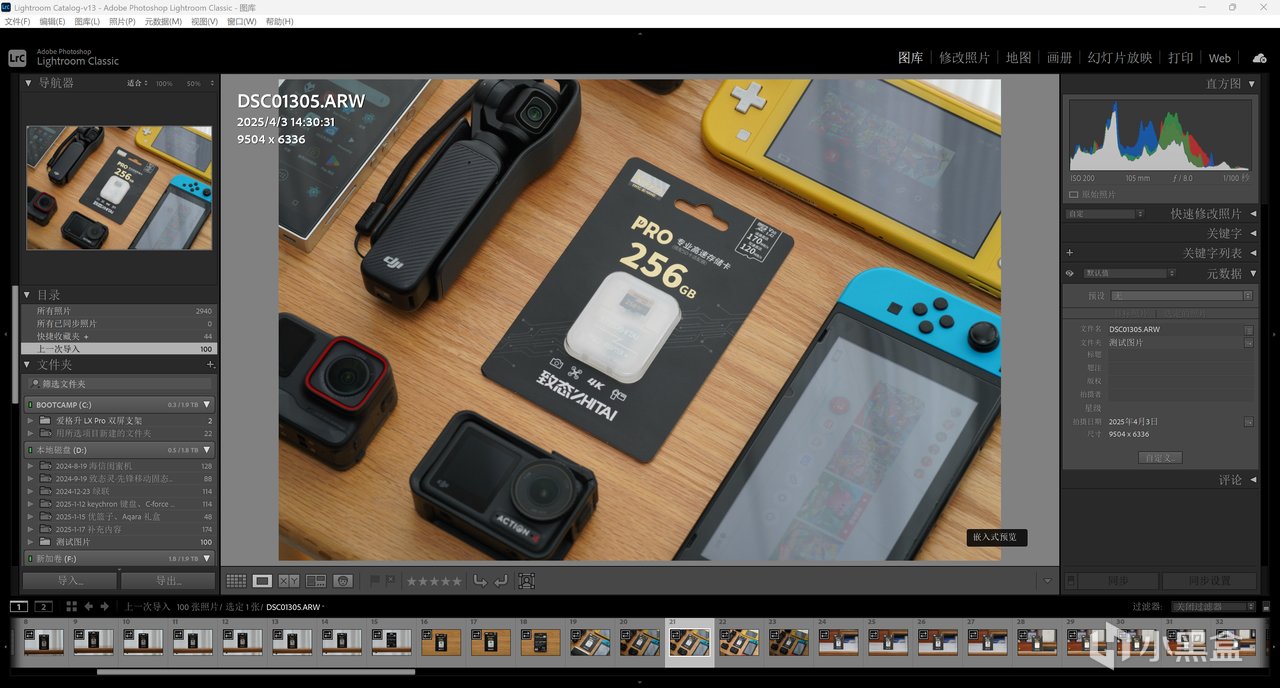Click the icon beside file name field
1280x688 pixels.
coord(1248,329)
